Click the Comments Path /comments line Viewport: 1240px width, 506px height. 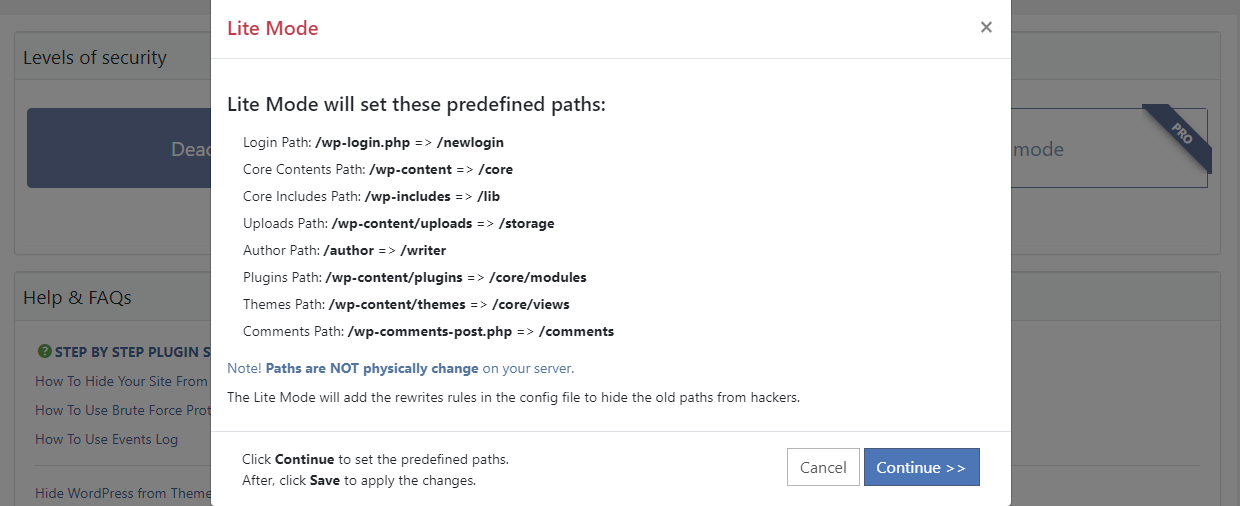tap(428, 331)
